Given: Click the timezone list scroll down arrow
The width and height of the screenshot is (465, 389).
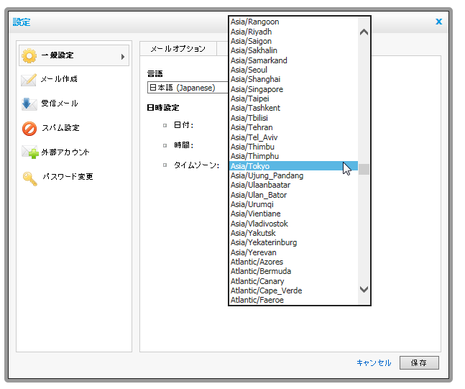Looking at the screenshot, I should 364,289.
